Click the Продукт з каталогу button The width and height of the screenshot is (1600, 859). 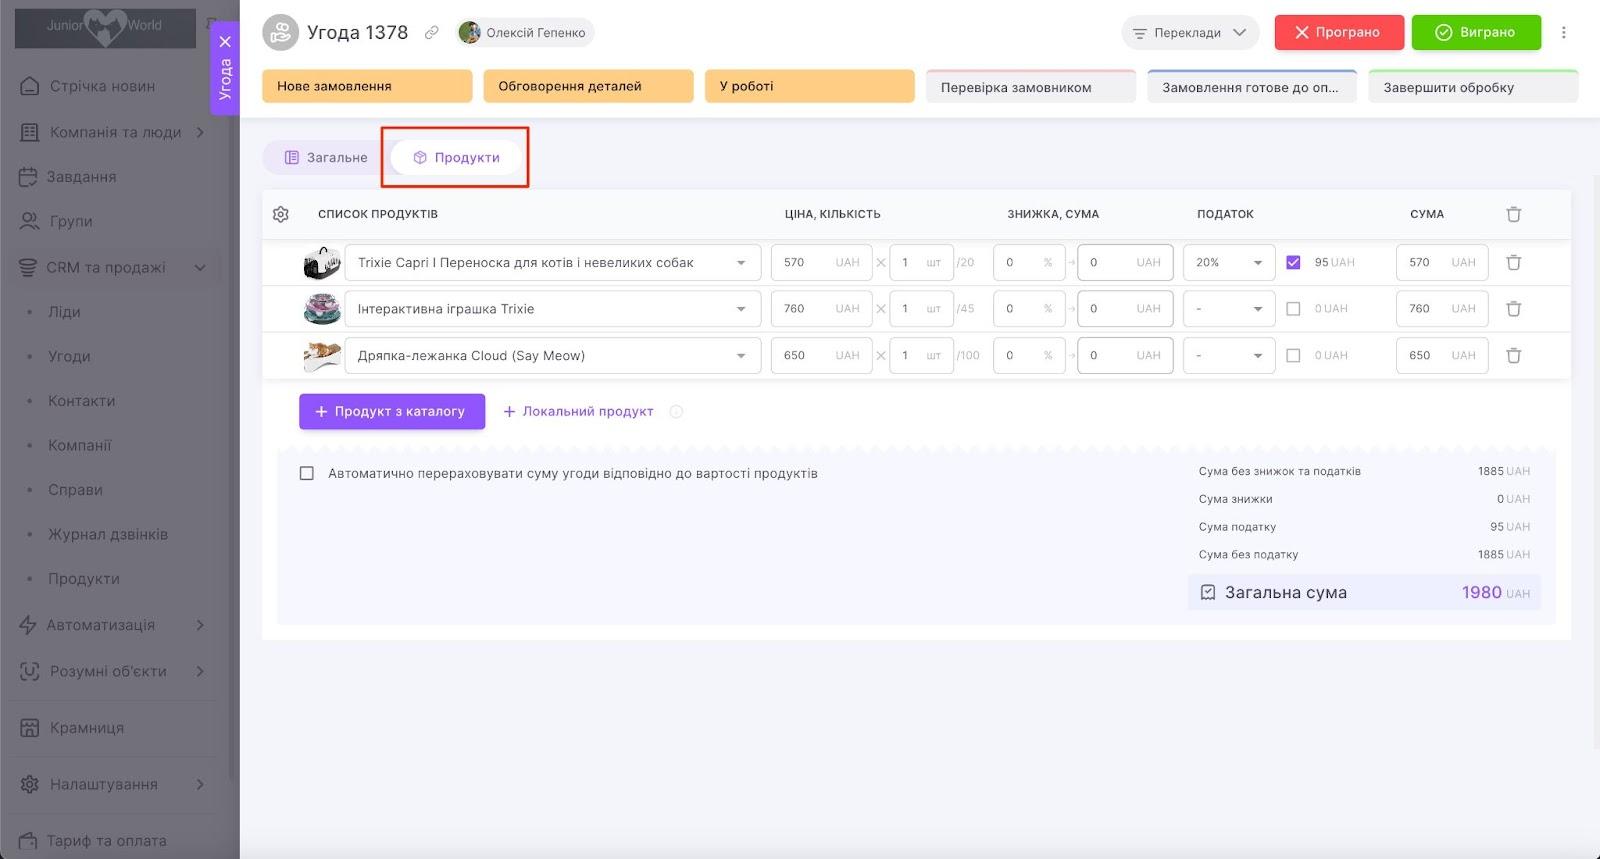391,412
